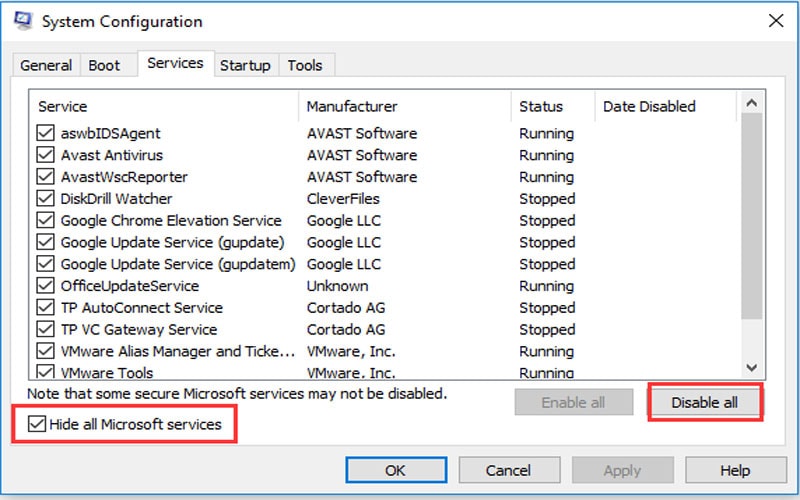Click the scrollbar down arrow
Viewport: 800px width, 500px height.
[x=751, y=367]
